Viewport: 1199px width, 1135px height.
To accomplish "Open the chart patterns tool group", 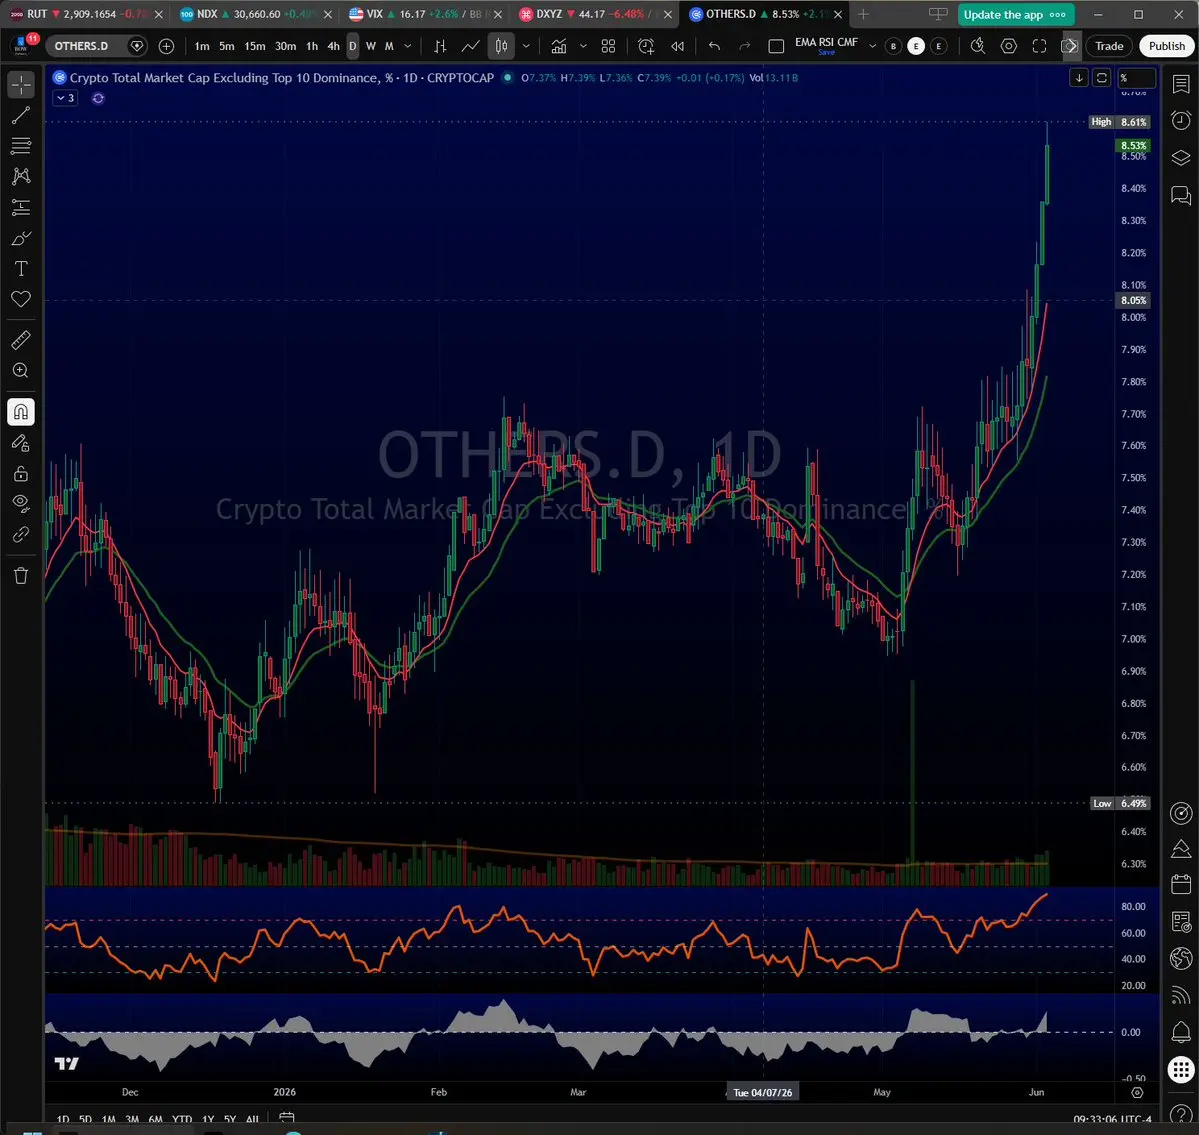I will (x=21, y=176).
